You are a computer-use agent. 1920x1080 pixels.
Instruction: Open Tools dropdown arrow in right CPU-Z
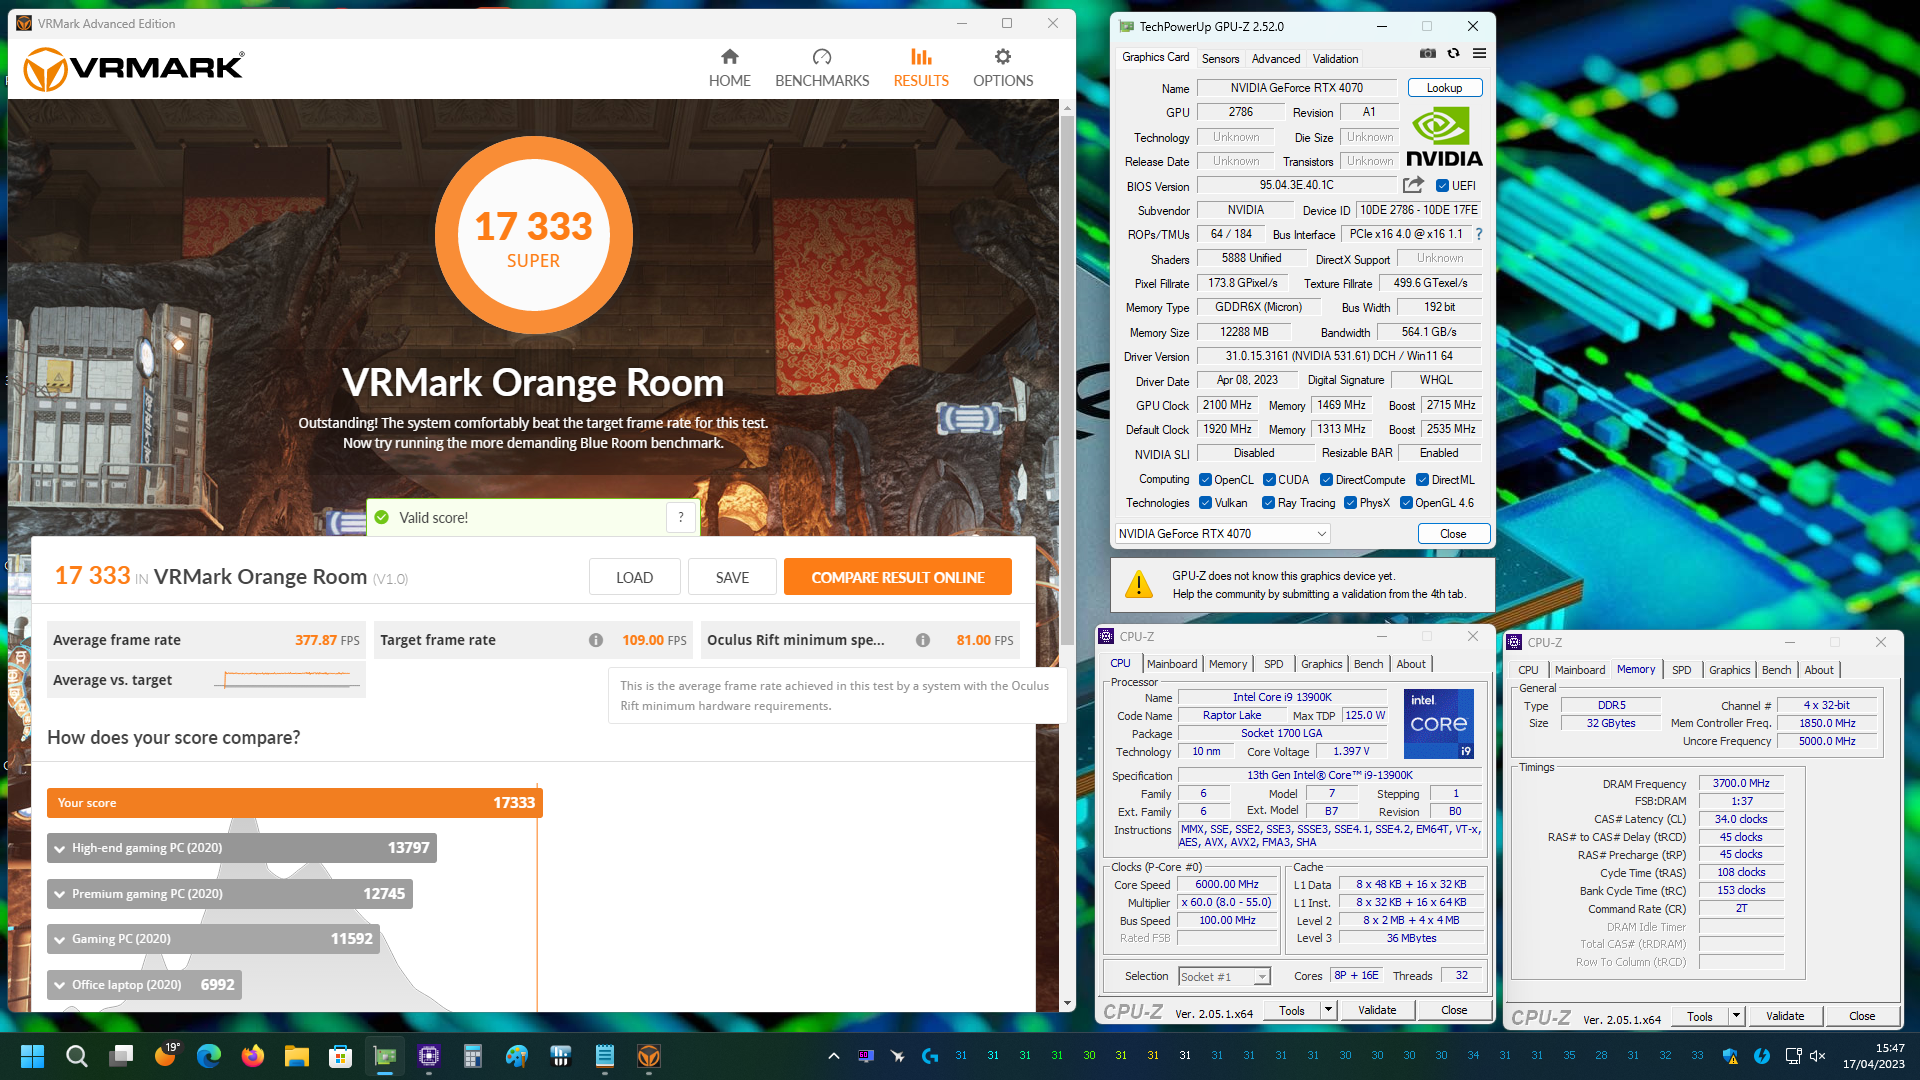pyautogui.click(x=1737, y=1017)
